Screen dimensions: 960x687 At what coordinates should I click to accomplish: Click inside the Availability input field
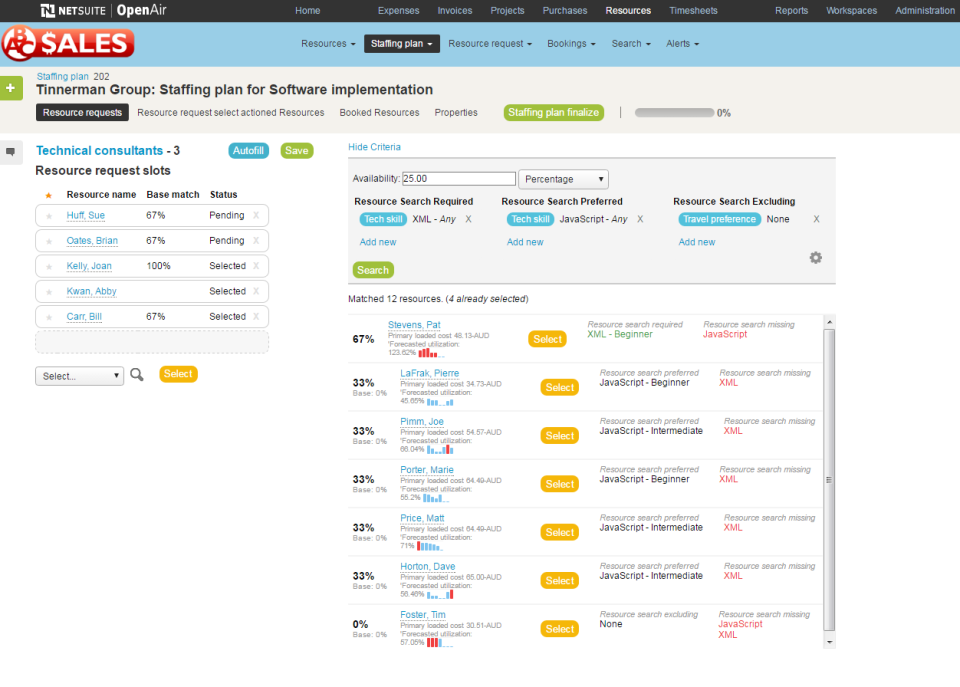(457, 178)
